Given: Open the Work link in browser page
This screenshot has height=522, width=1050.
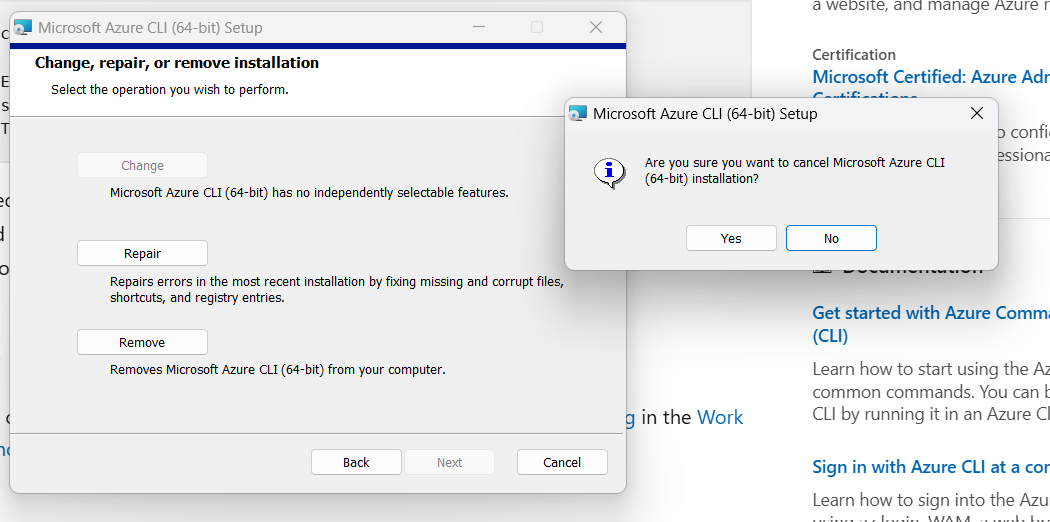Looking at the screenshot, I should pos(720,418).
